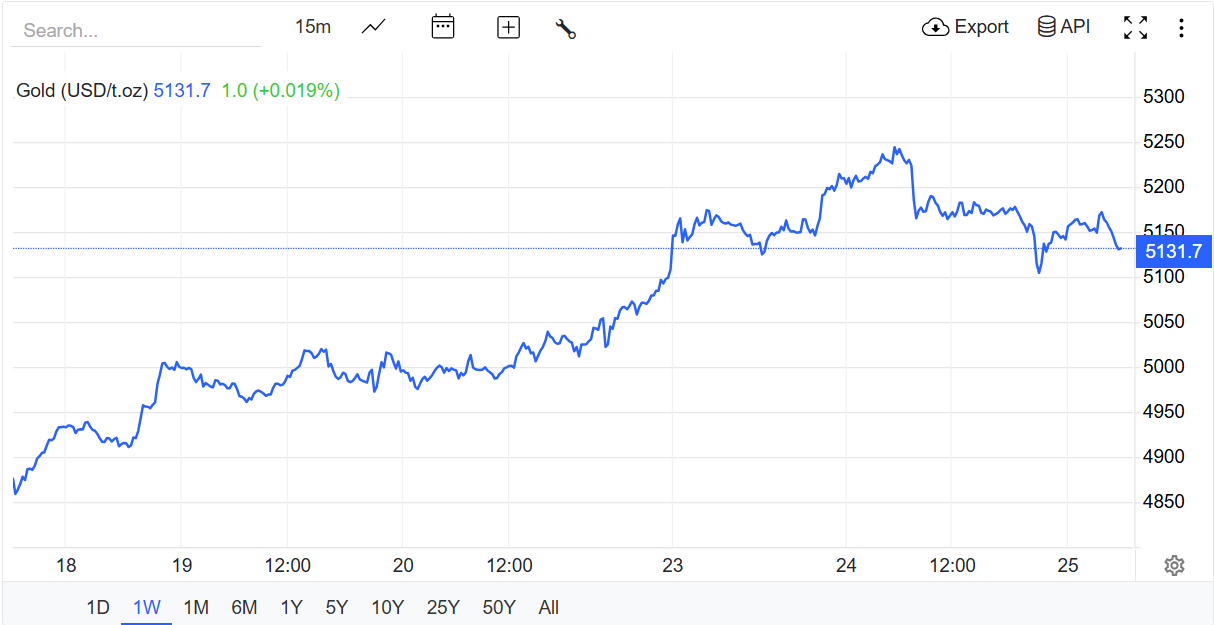Open the calendar date range picker
The height and width of the screenshot is (625, 1214).
coord(443,27)
